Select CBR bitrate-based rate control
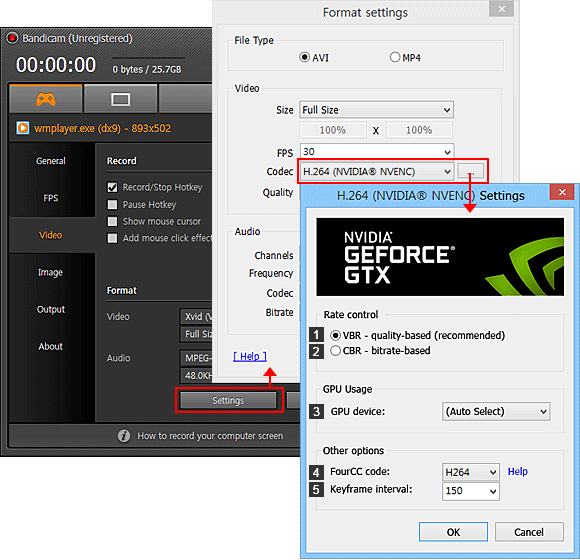 tap(335, 350)
